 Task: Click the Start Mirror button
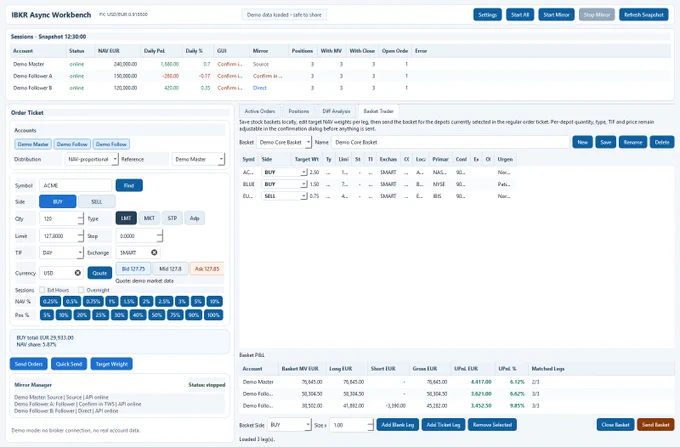click(x=556, y=15)
